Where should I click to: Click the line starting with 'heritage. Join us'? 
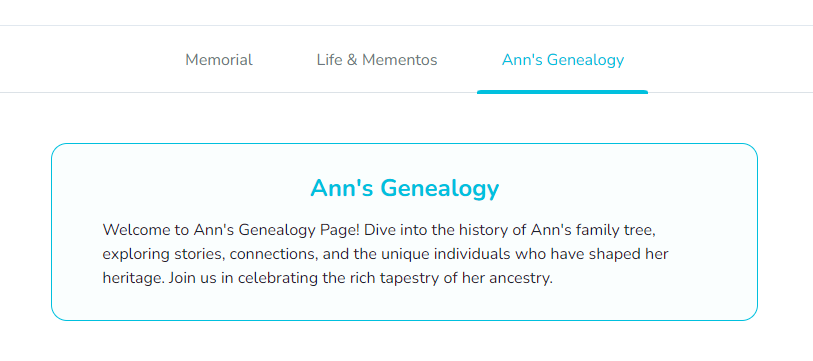tap(328, 278)
